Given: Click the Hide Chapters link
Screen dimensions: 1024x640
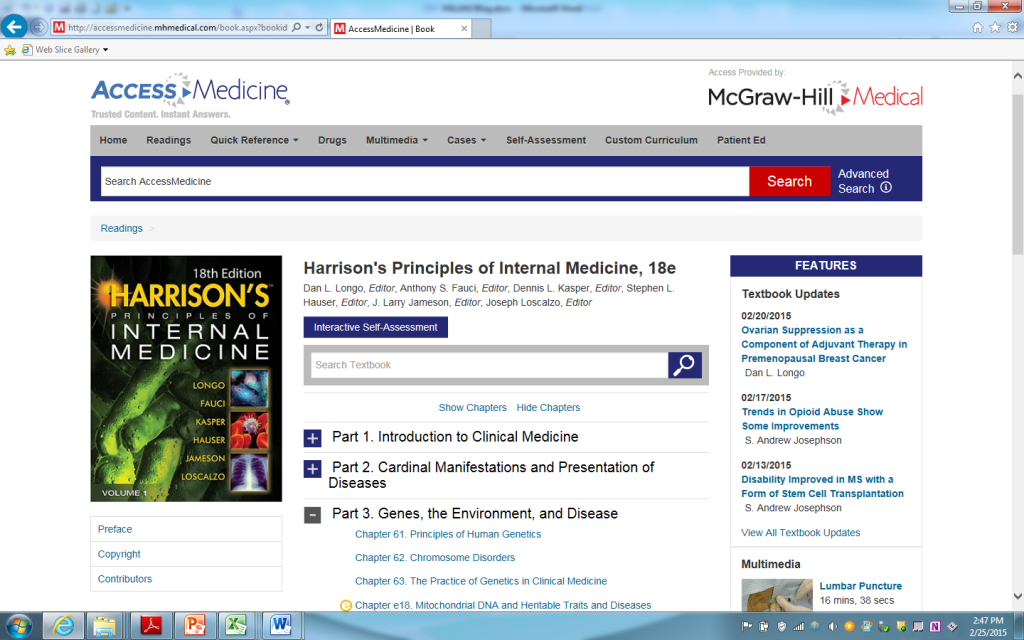Looking at the screenshot, I should (548, 408).
